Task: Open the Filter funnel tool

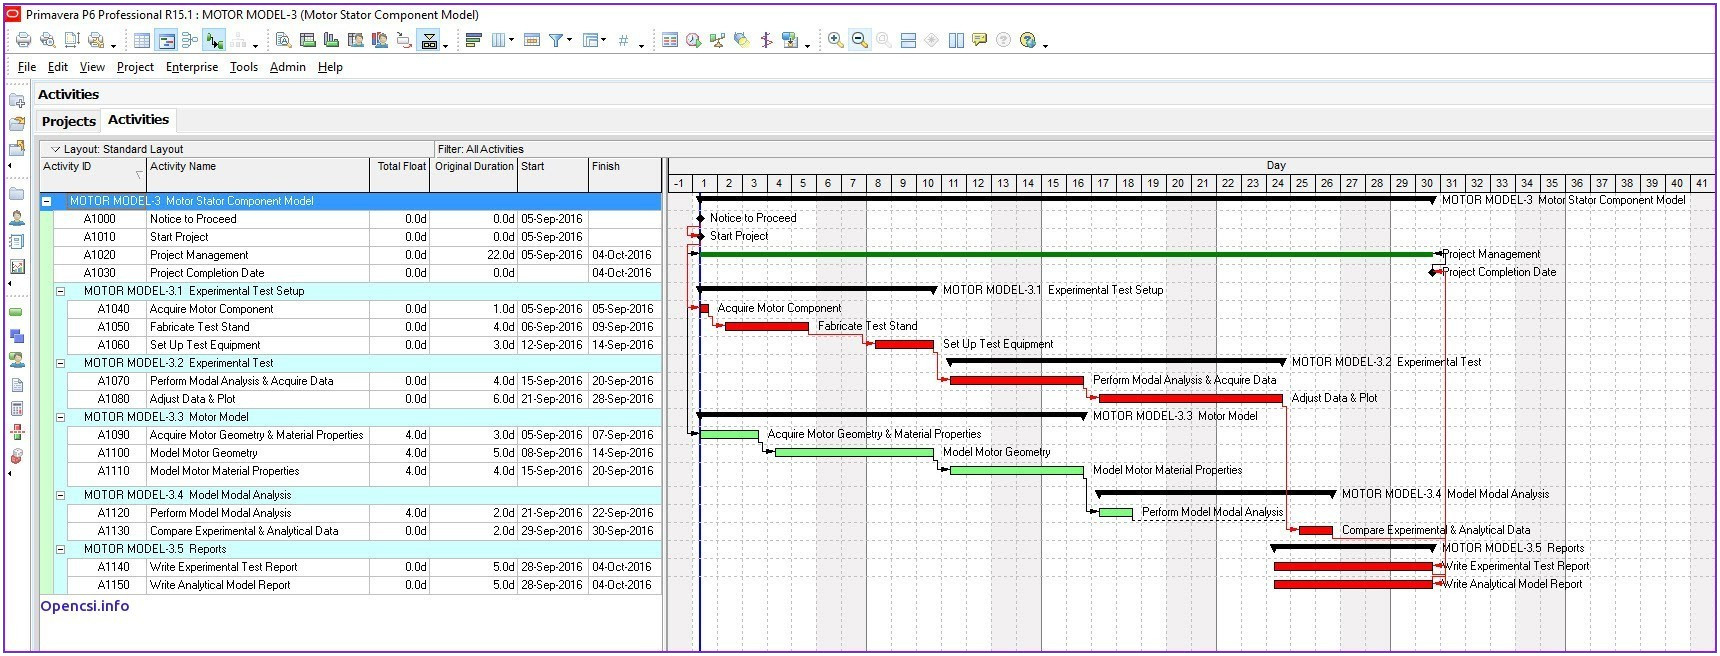Action: (556, 40)
